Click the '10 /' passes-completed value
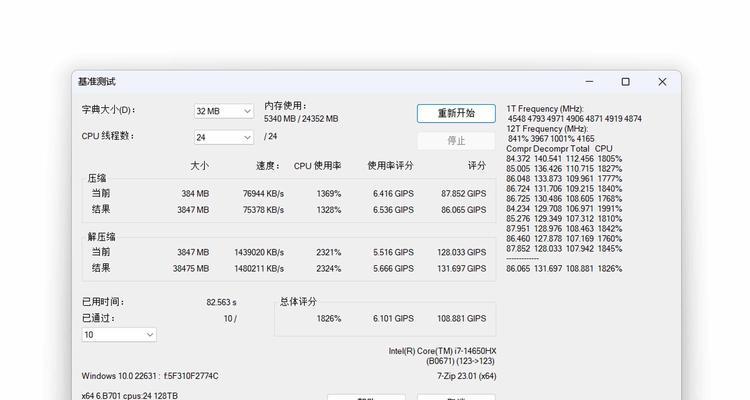 click(230, 319)
